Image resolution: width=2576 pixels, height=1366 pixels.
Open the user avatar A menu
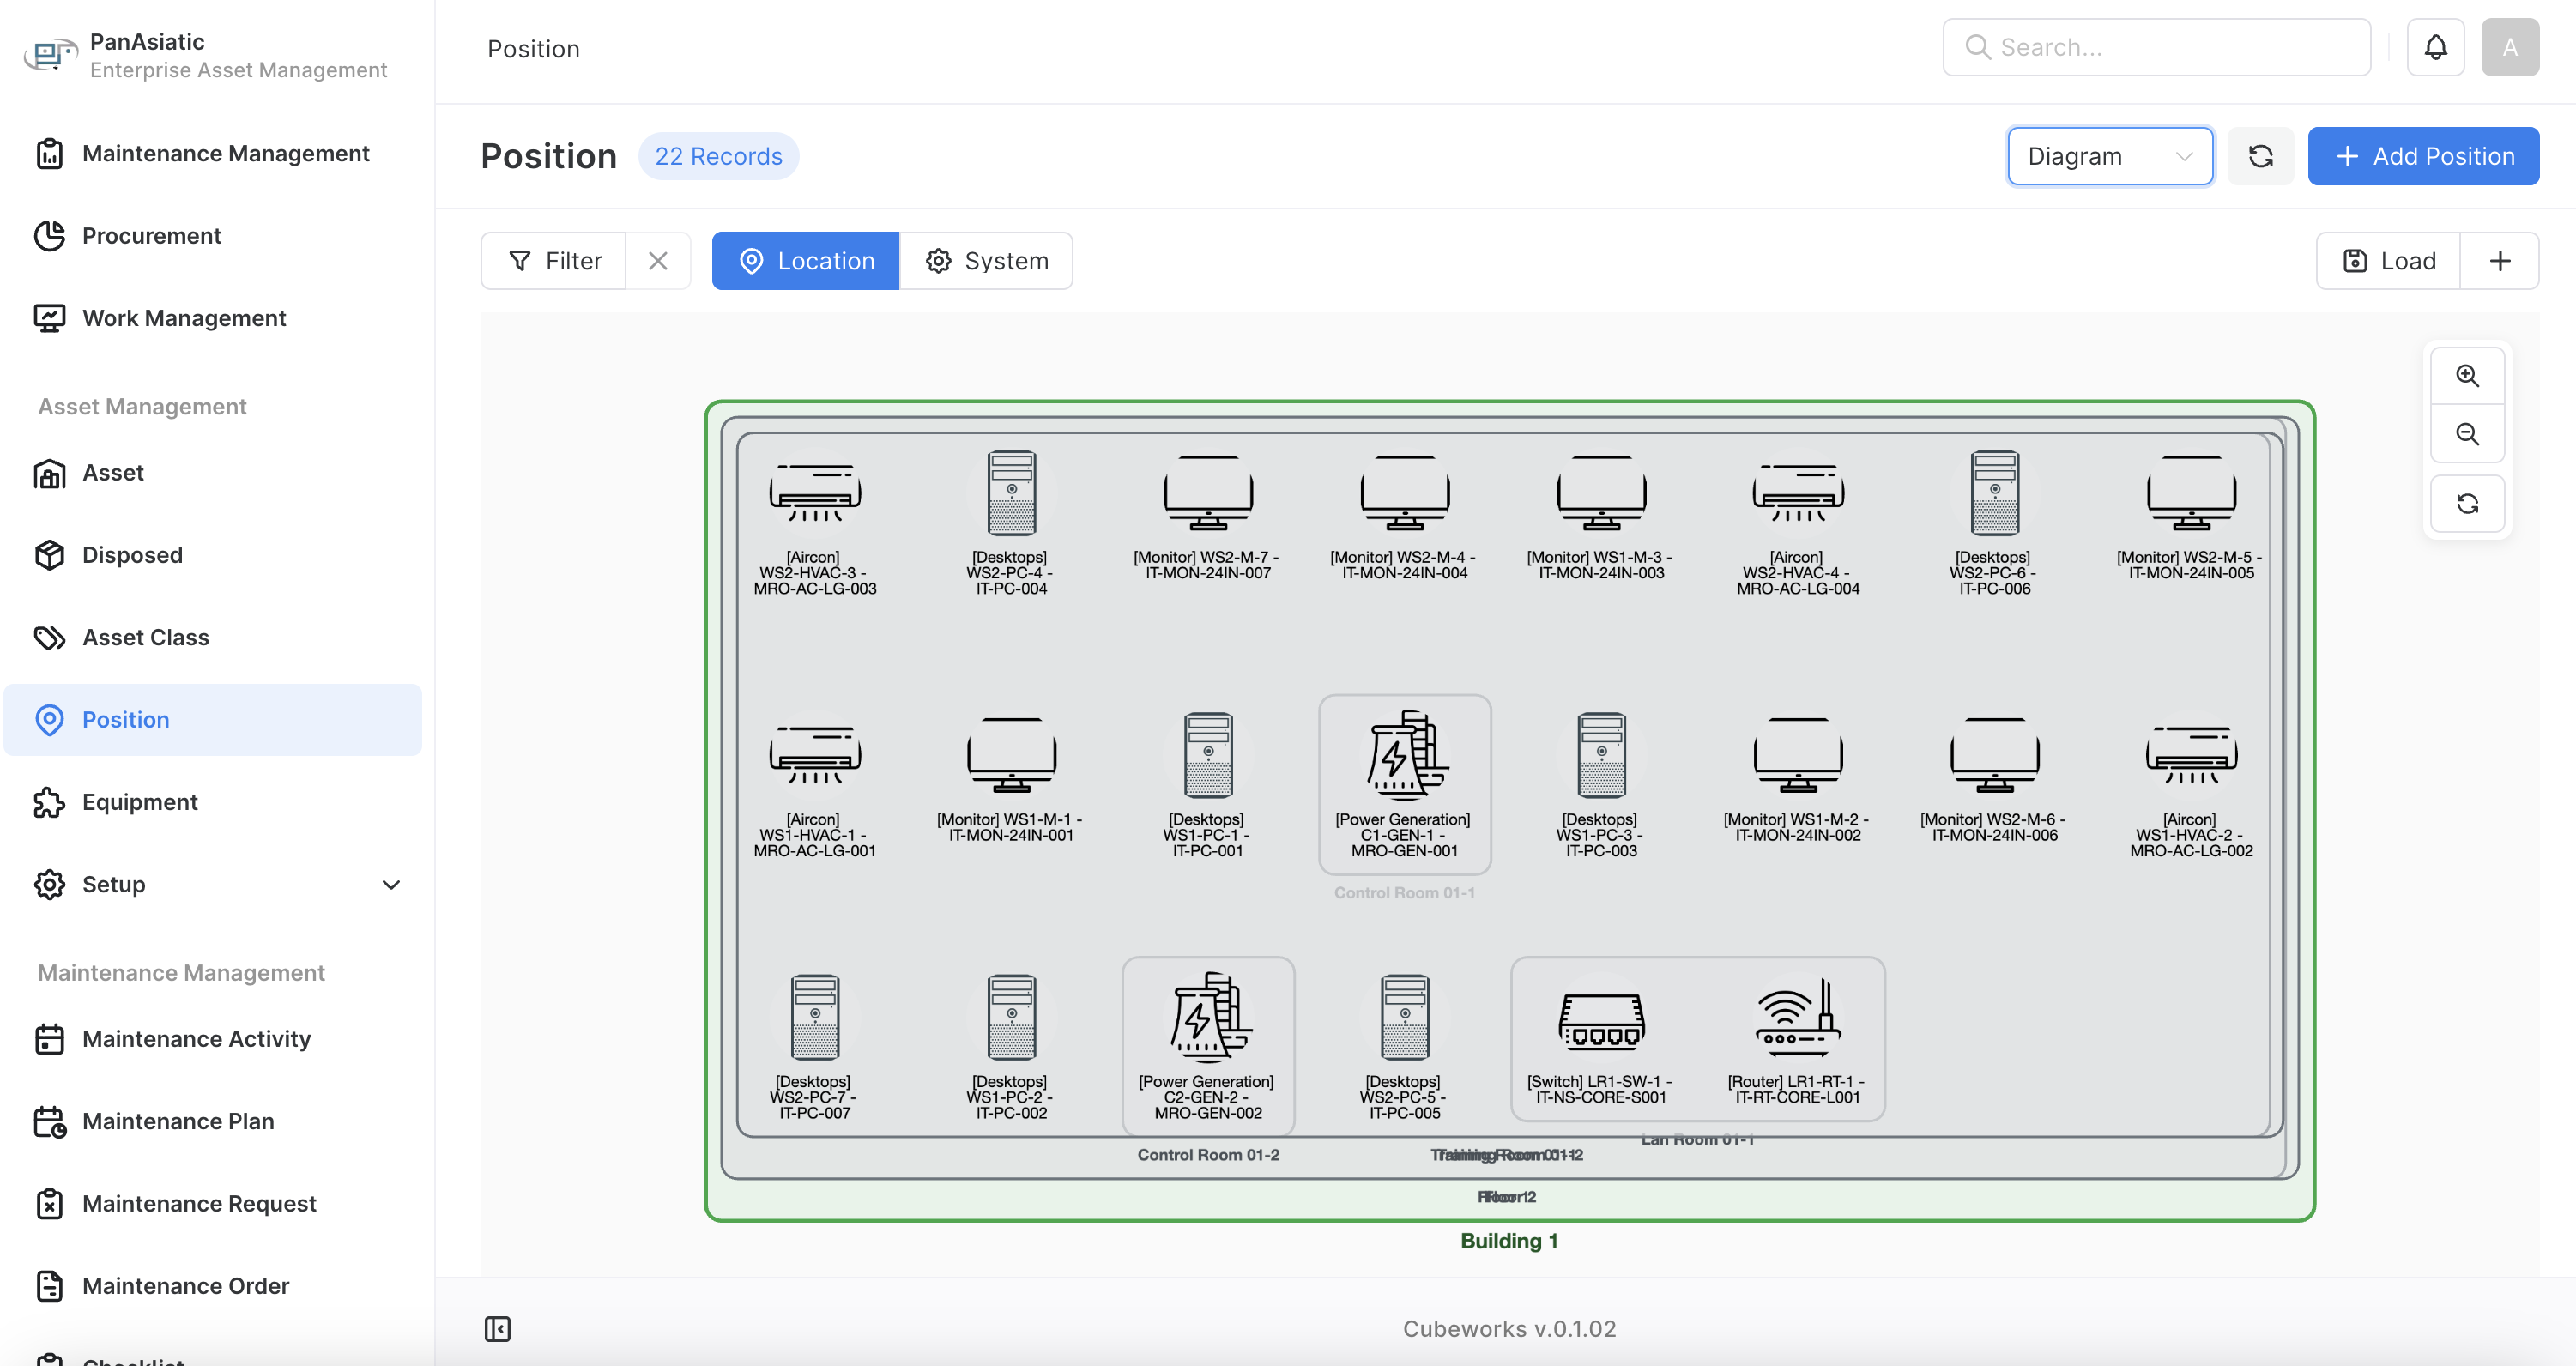pos(2509,48)
